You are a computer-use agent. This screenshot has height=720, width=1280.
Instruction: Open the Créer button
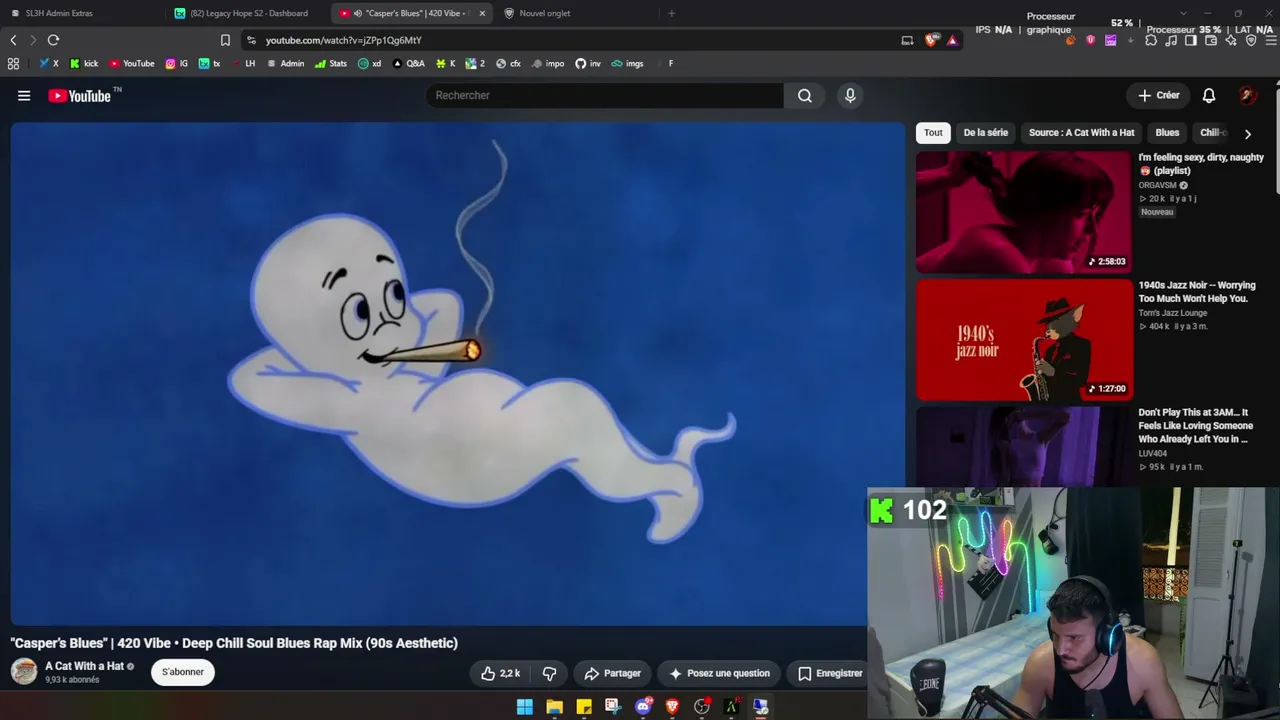click(x=1159, y=95)
